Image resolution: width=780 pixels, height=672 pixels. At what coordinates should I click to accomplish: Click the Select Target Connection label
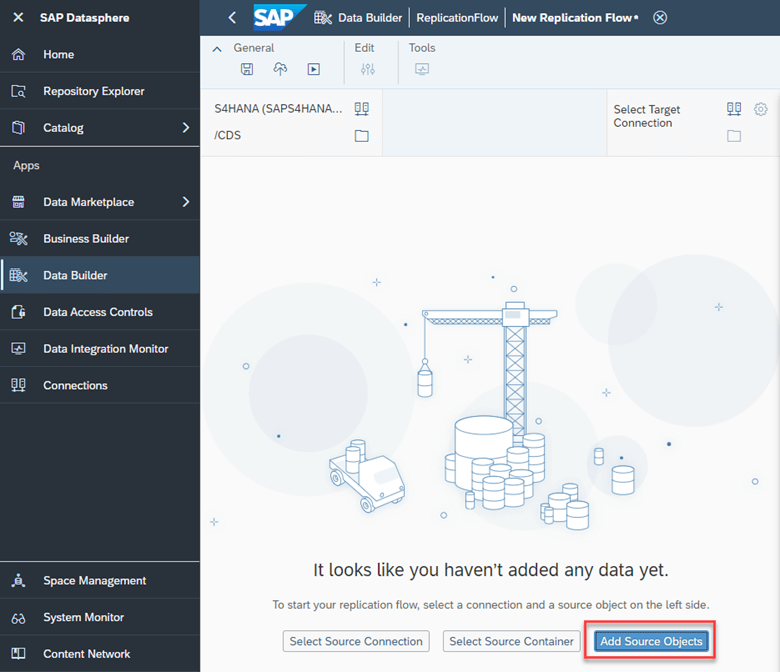646,116
